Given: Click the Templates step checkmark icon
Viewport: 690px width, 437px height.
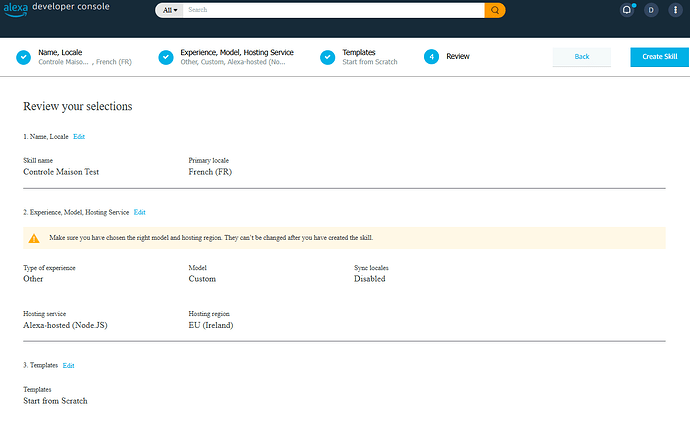Looking at the screenshot, I should point(327,57).
